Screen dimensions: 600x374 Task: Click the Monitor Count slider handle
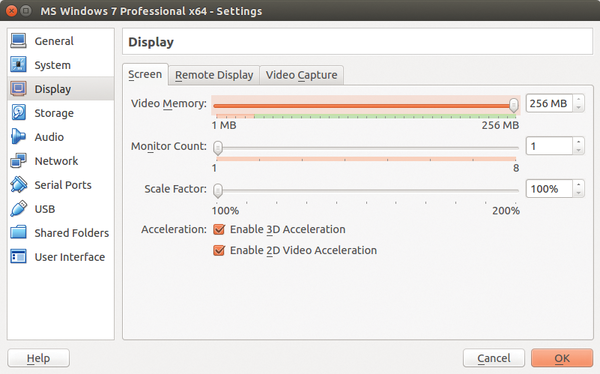click(218, 148)
